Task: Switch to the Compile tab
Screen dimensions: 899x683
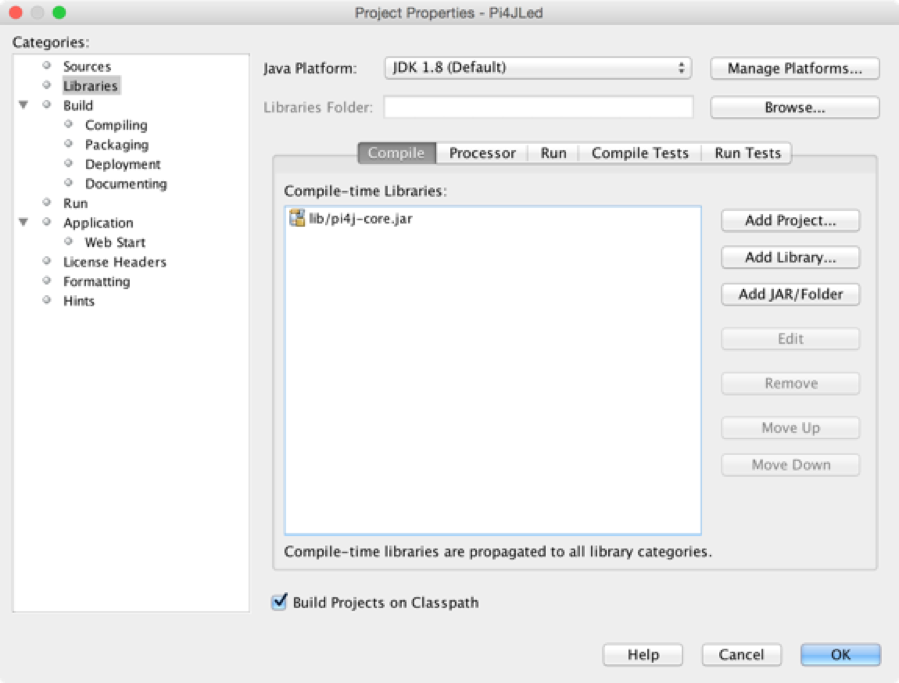Action: (397, 153)
